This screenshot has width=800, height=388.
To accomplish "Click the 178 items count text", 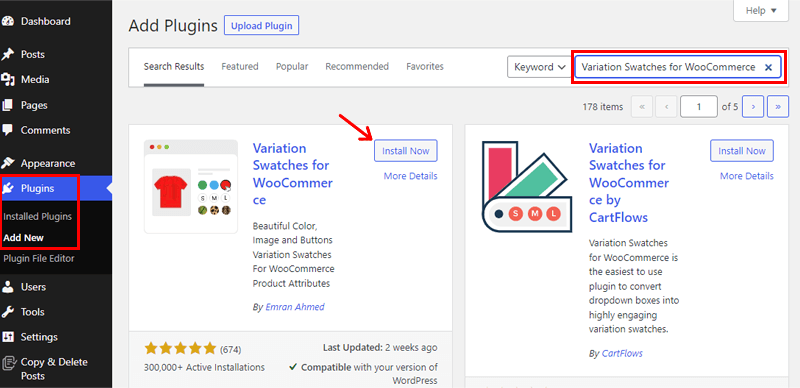I will click(603, 107).
